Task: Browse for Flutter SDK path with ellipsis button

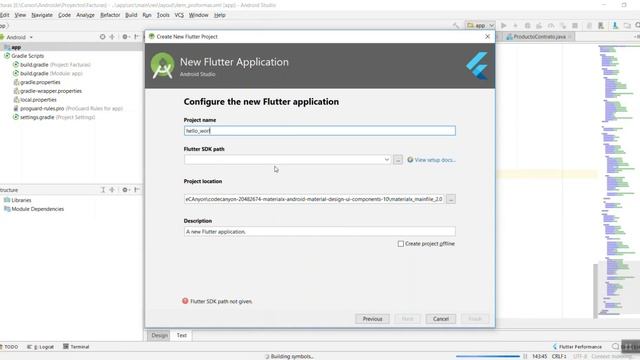Action: pyautogui.click(x=398, y=160)
